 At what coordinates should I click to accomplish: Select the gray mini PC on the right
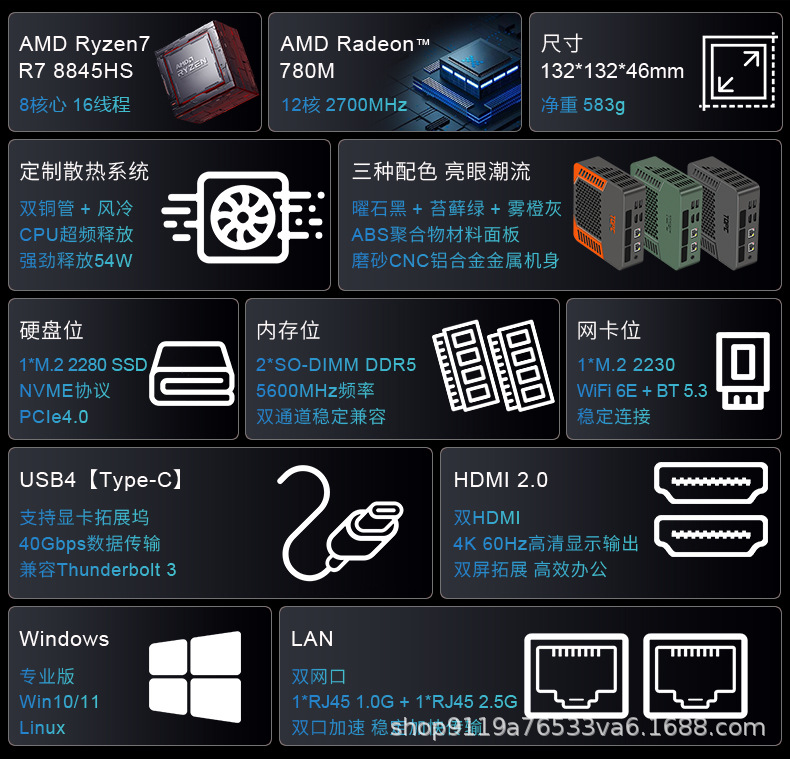[x=723, y=212]
